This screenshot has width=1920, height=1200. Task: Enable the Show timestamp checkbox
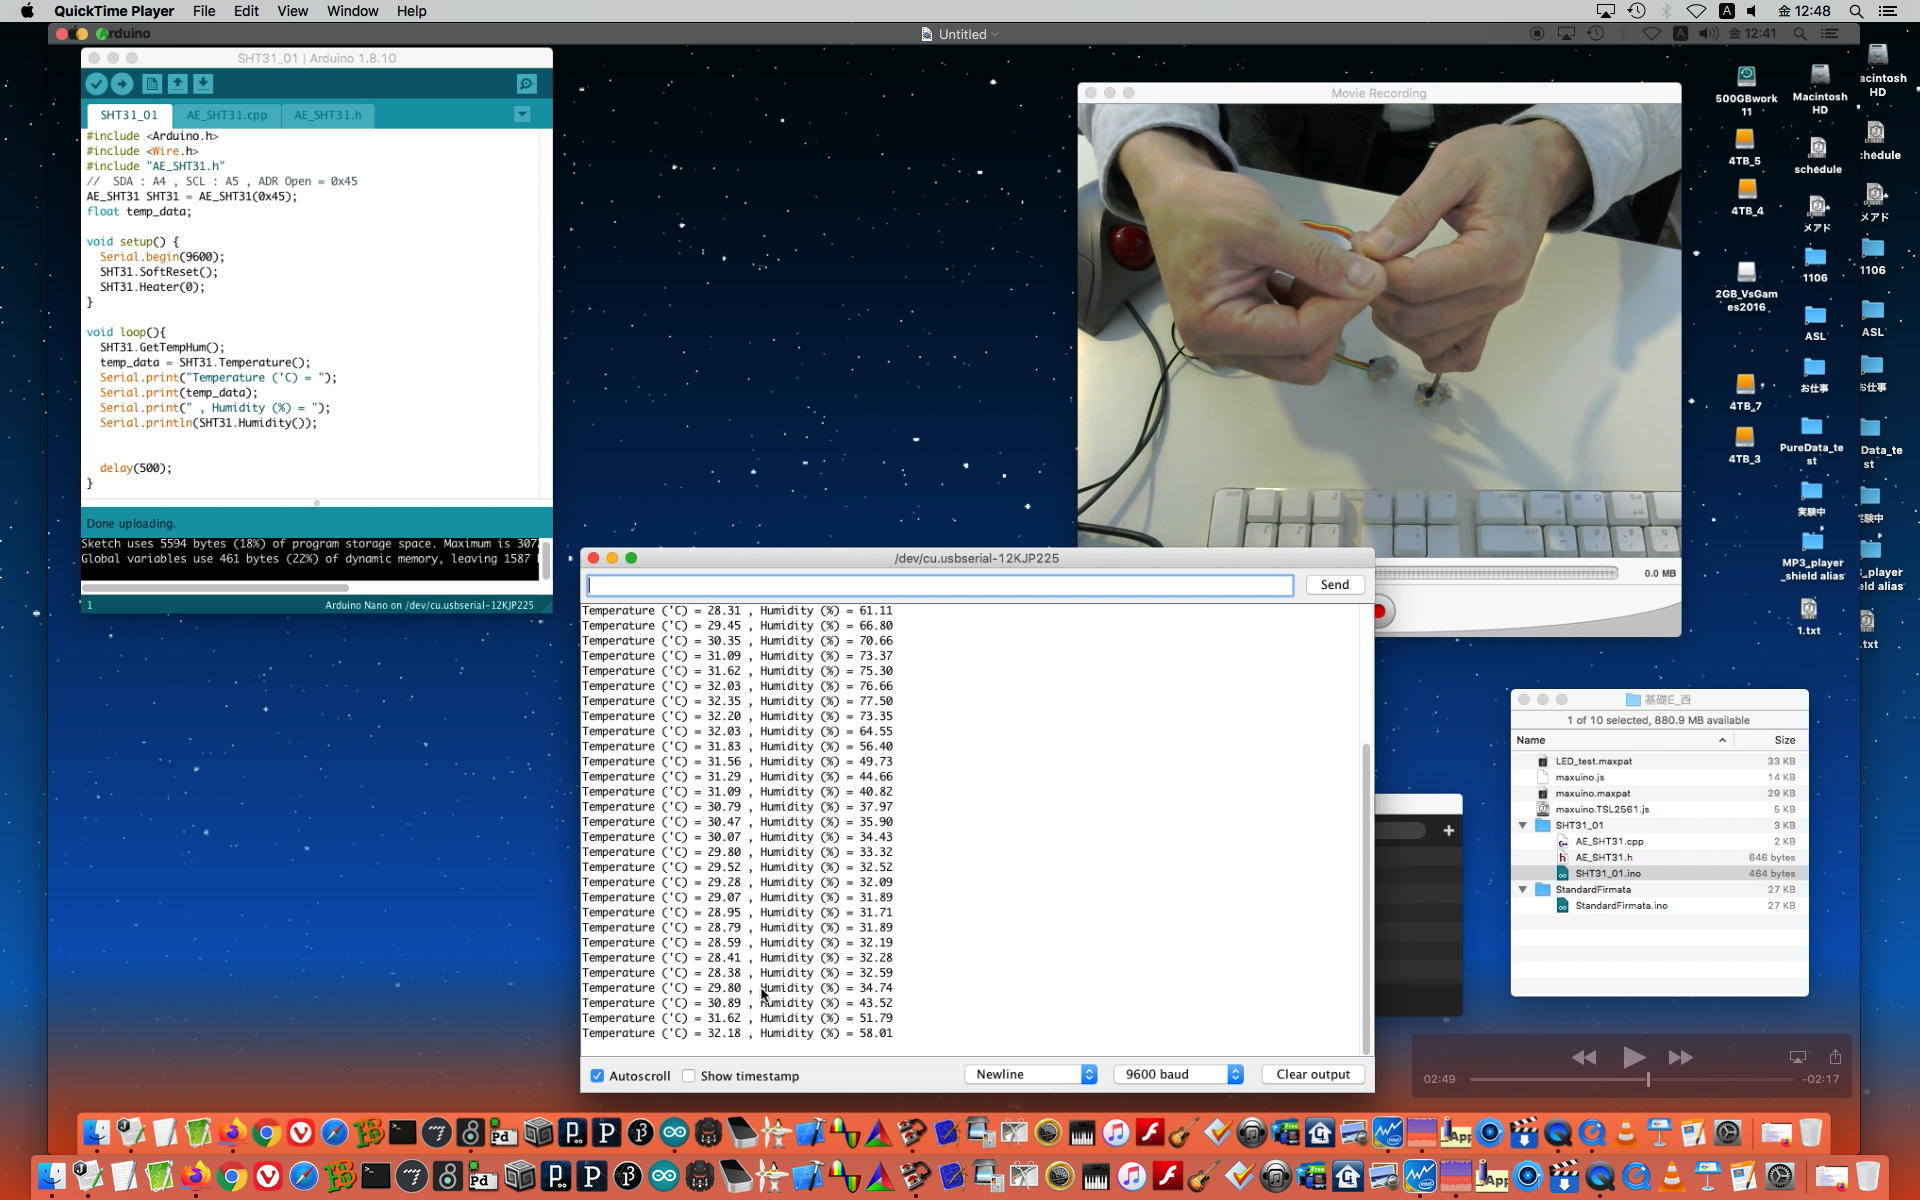click(x=689, y=1076)
